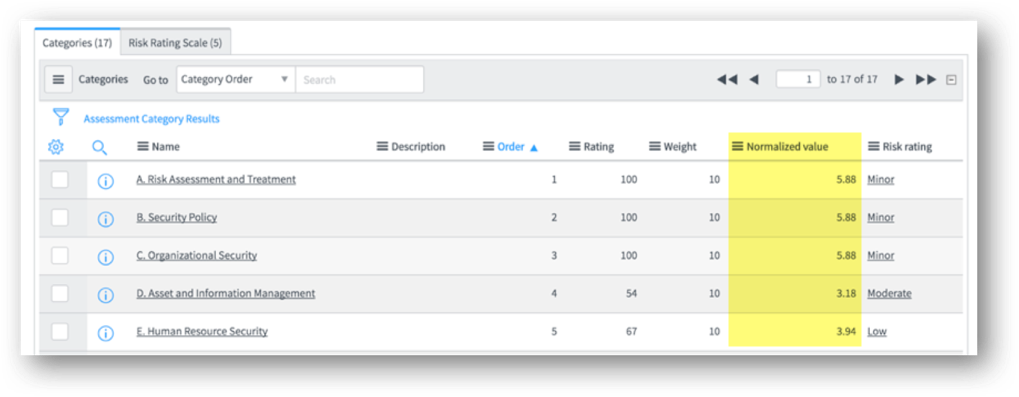
Task: Check the Human Resource Security row
Action: (x=60, y=331)
